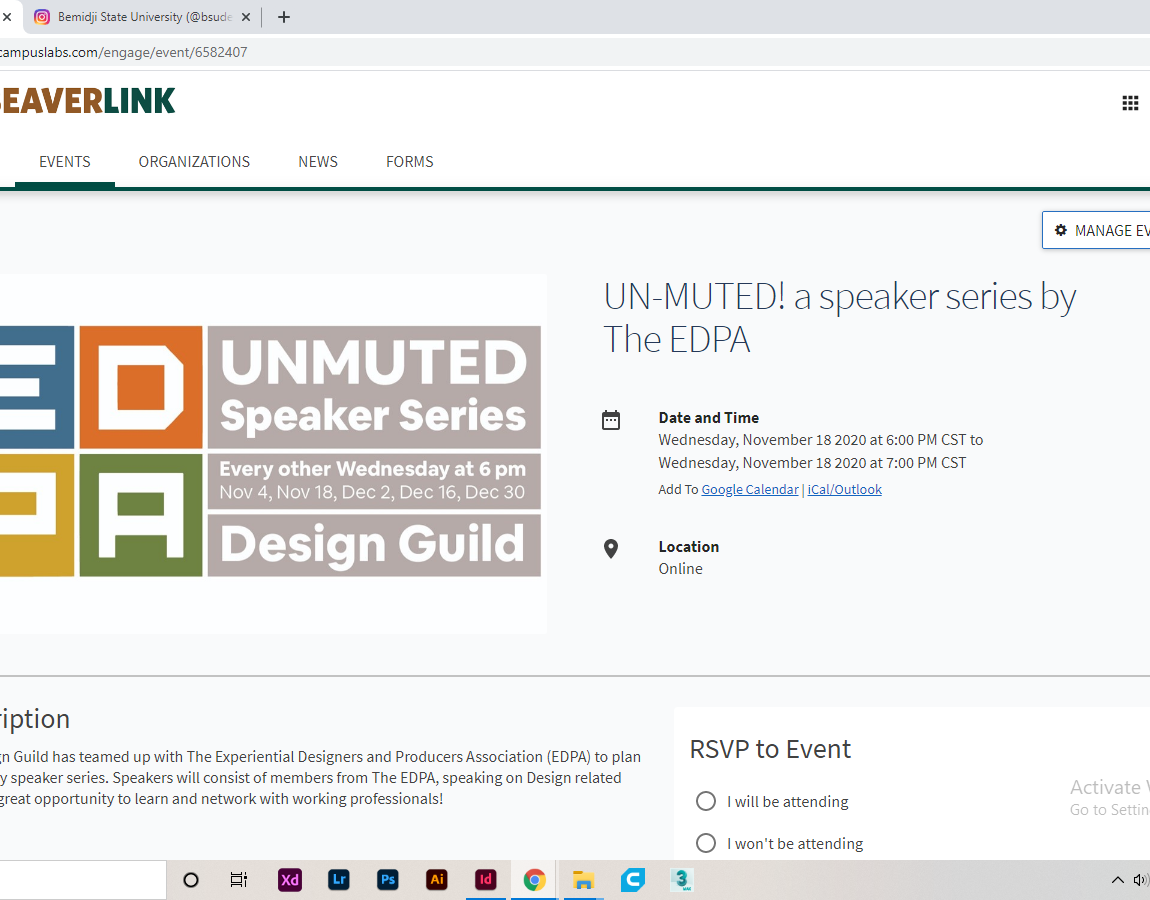The width and height of the screenshot is (1150, 900).
Task: Open File Explorer from the taskbar
Action: pyautogui.click(x=584, y=879)
